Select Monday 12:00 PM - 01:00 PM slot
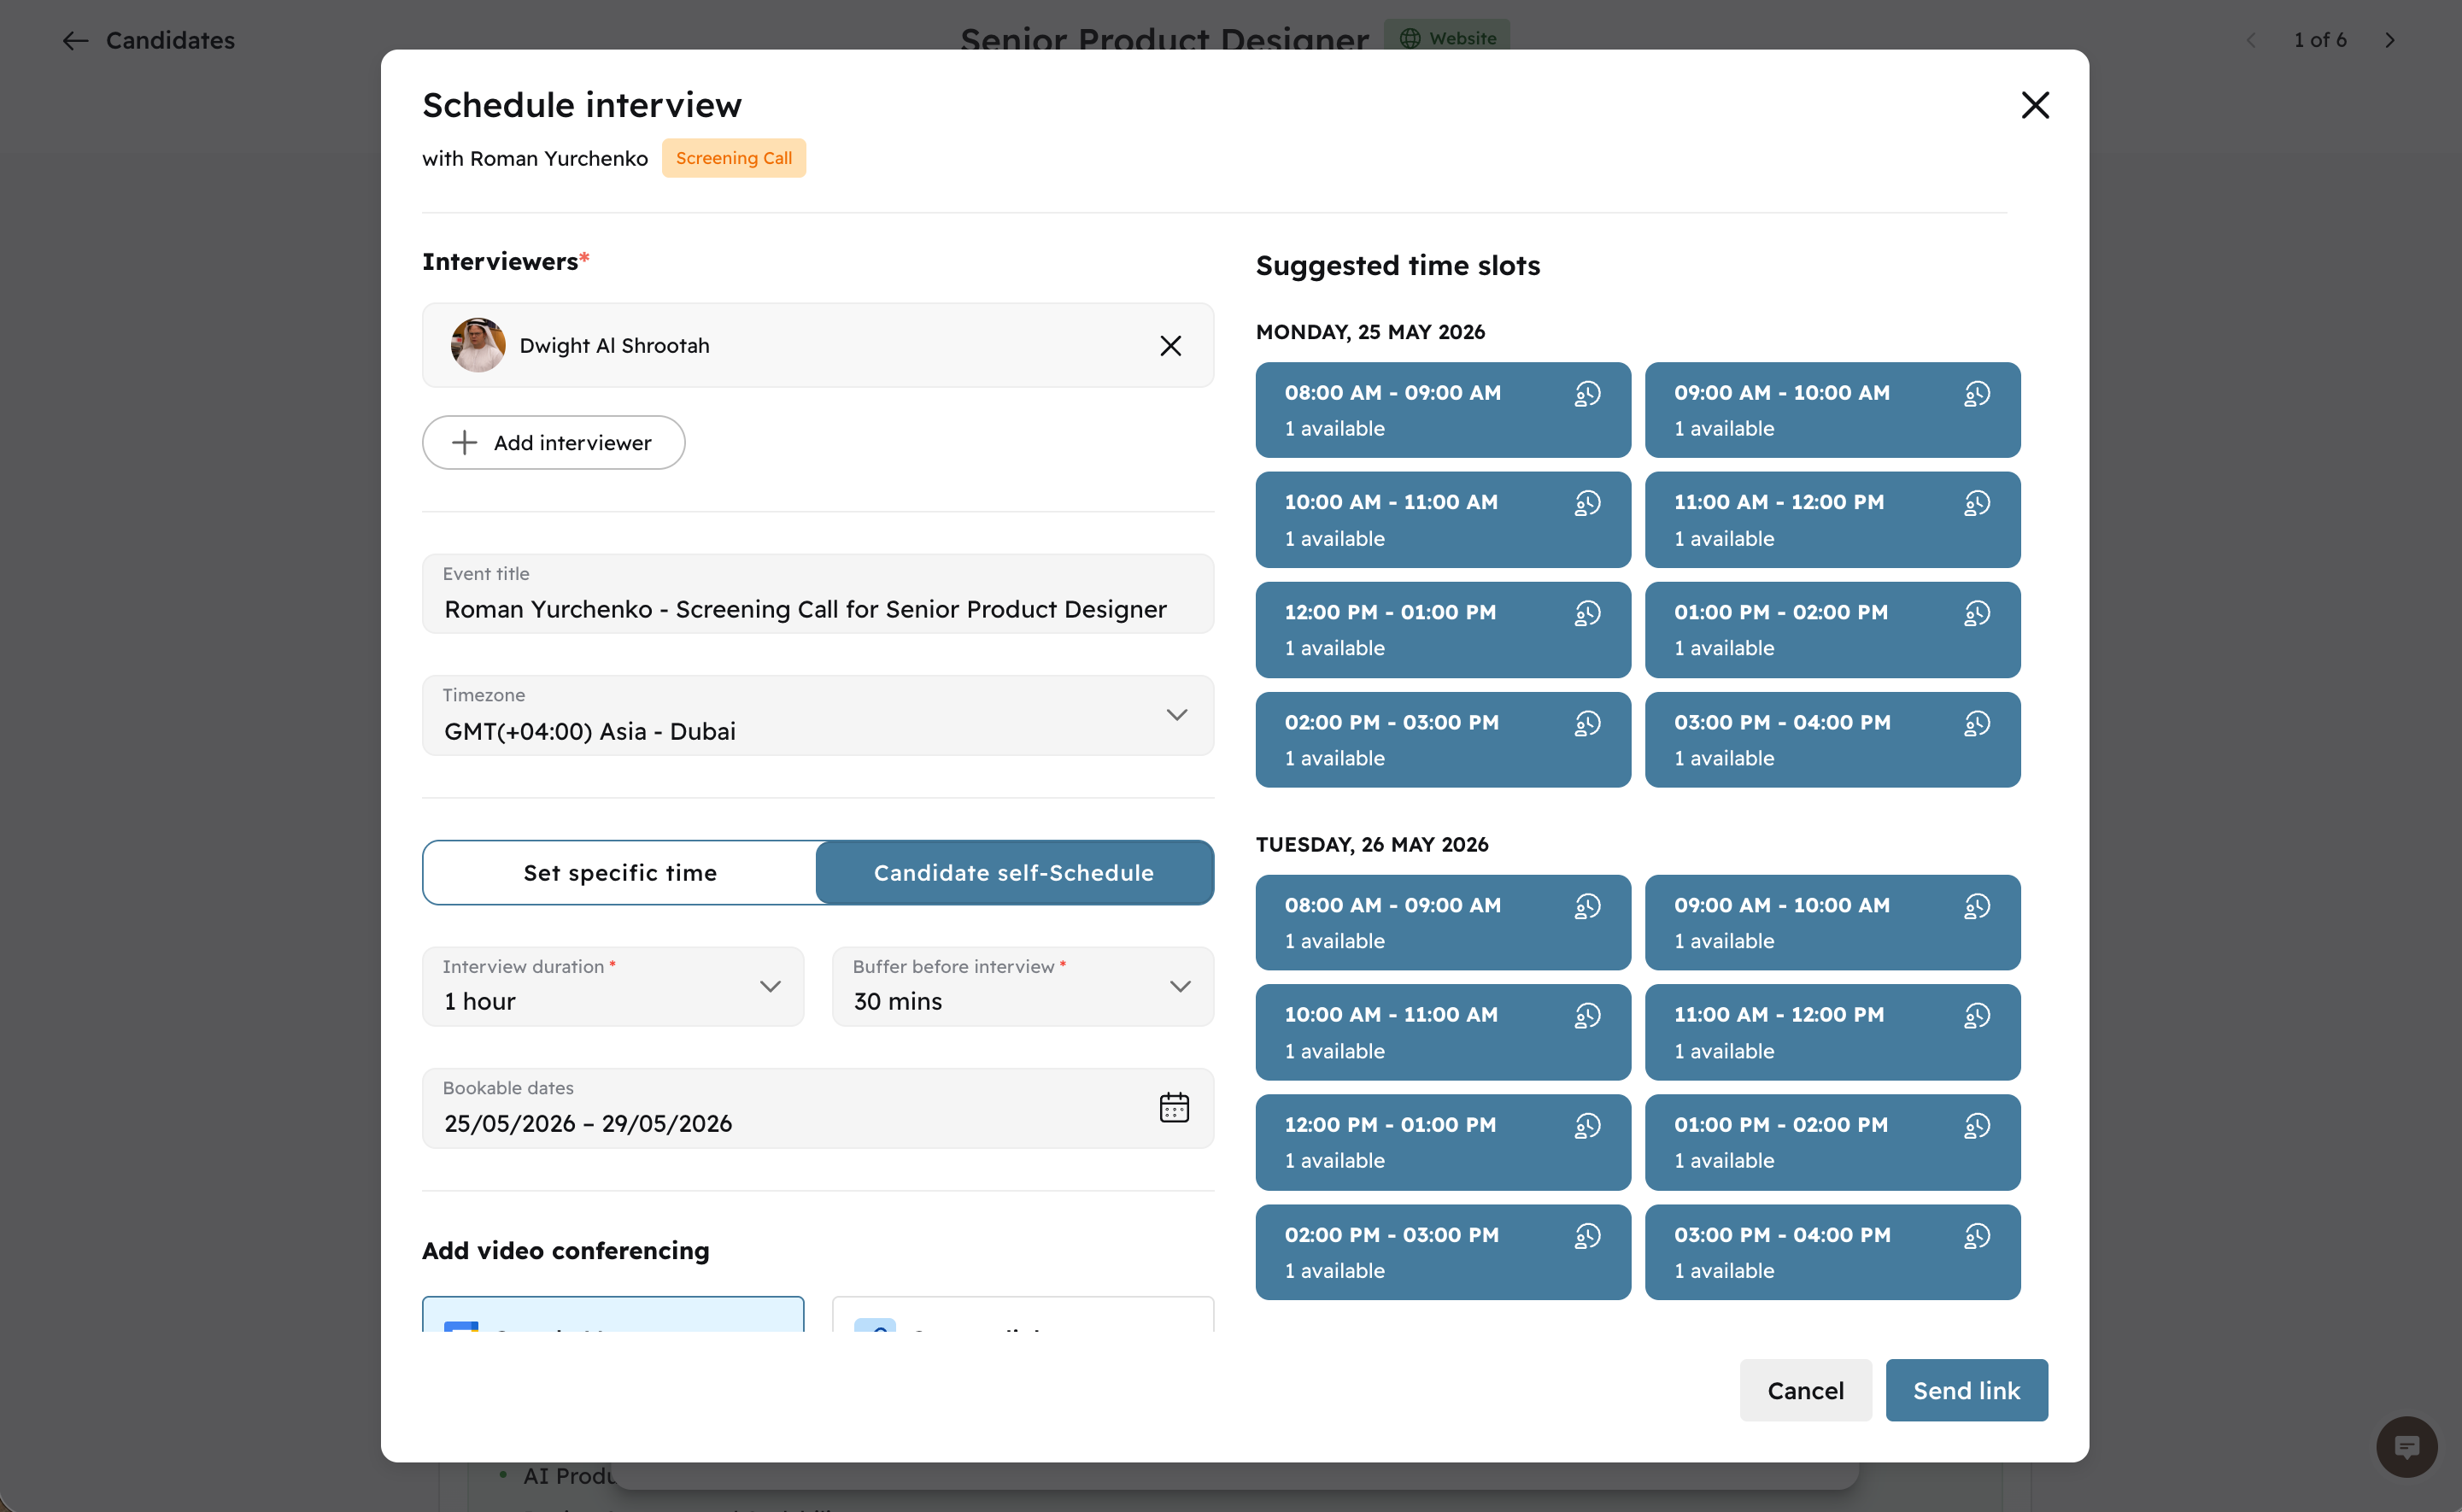Image resolution: width=2462 pixels, height=1512 pixels. coord(1443,630)
